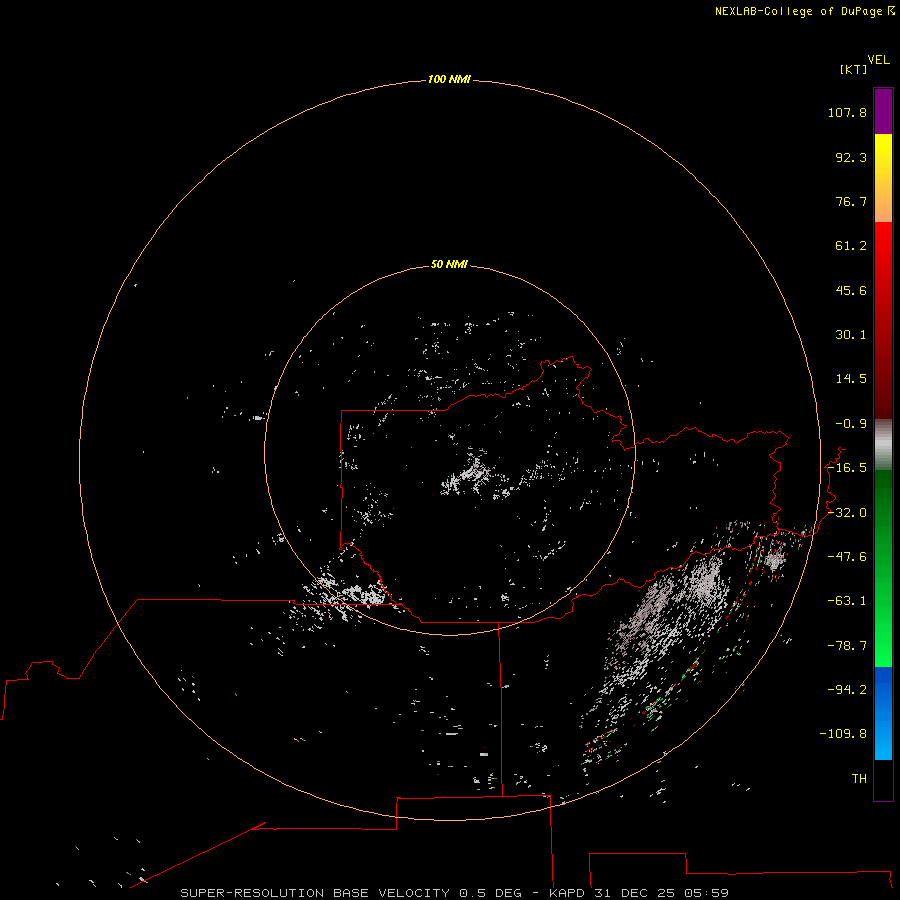Click the NEXLAB-College of DuPage label
The image size is (900, 900).
point(804,11)
